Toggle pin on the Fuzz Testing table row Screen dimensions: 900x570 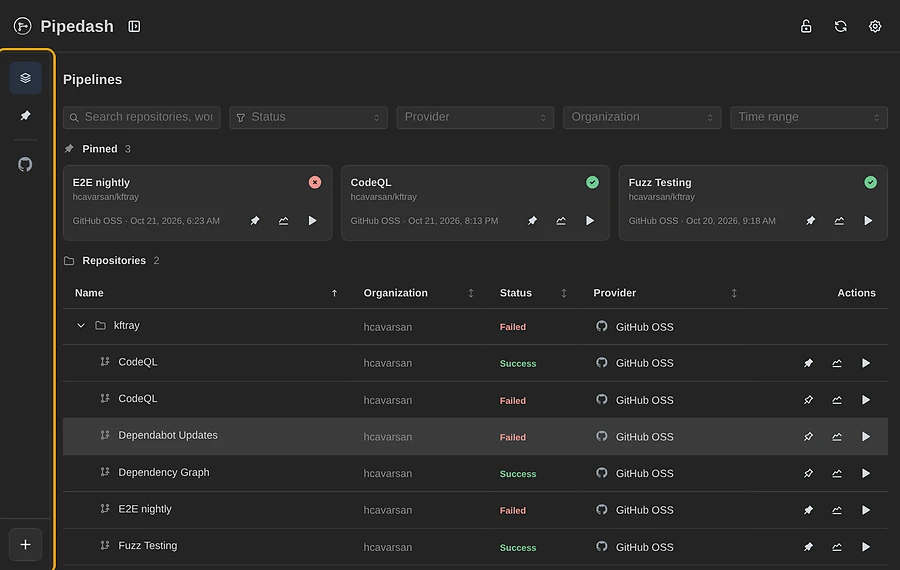[808, 547]
